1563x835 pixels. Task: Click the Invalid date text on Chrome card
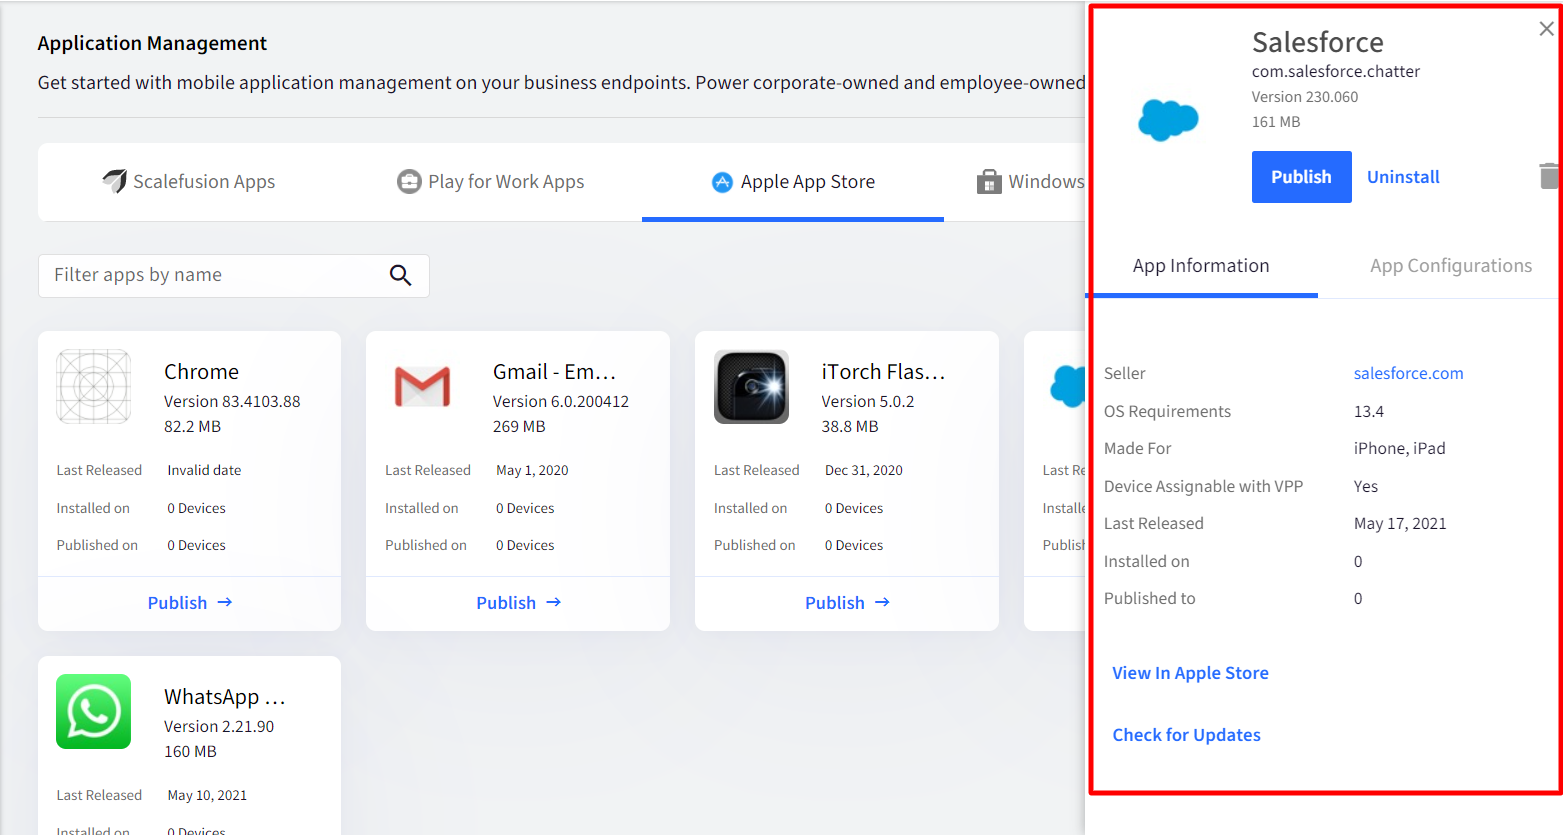pyautogui.click(x=204, y=470)
